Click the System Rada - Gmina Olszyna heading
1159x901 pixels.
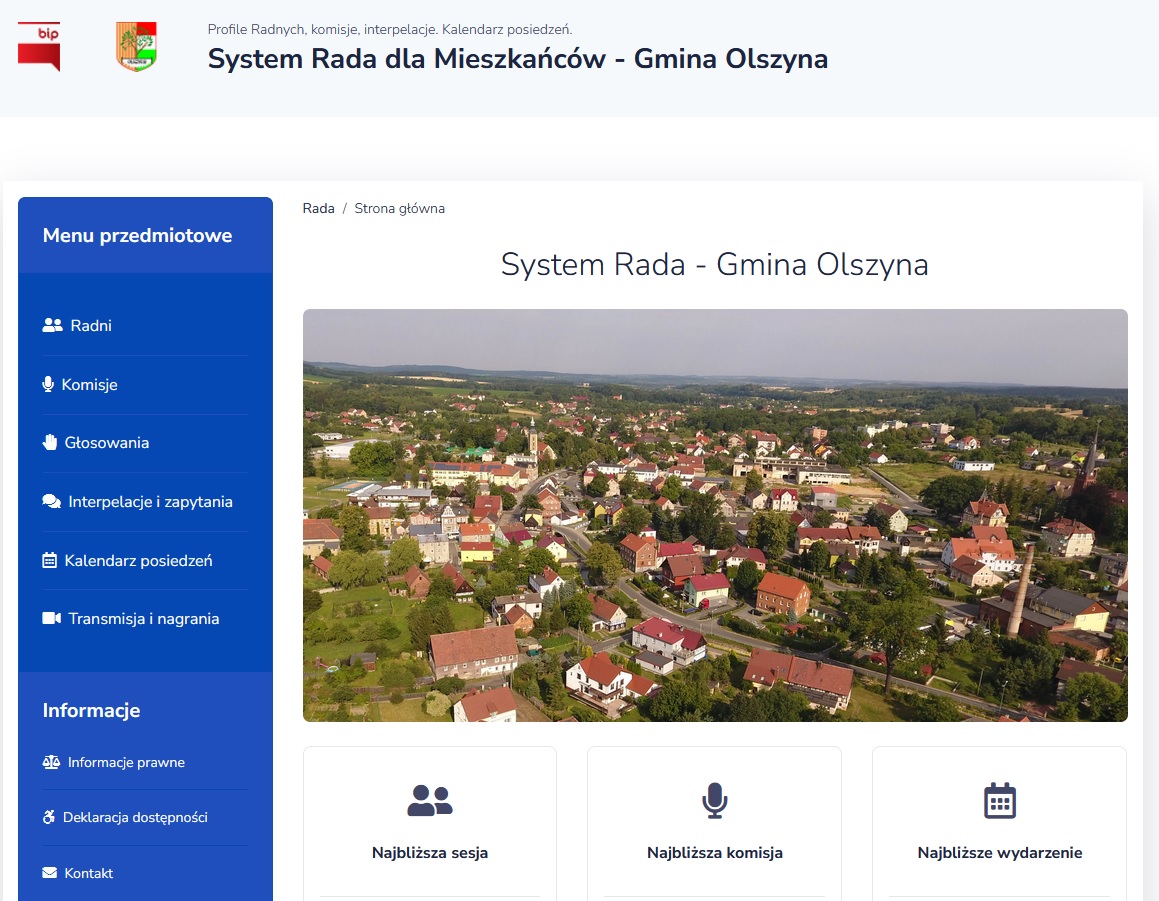tap(715, 265)
